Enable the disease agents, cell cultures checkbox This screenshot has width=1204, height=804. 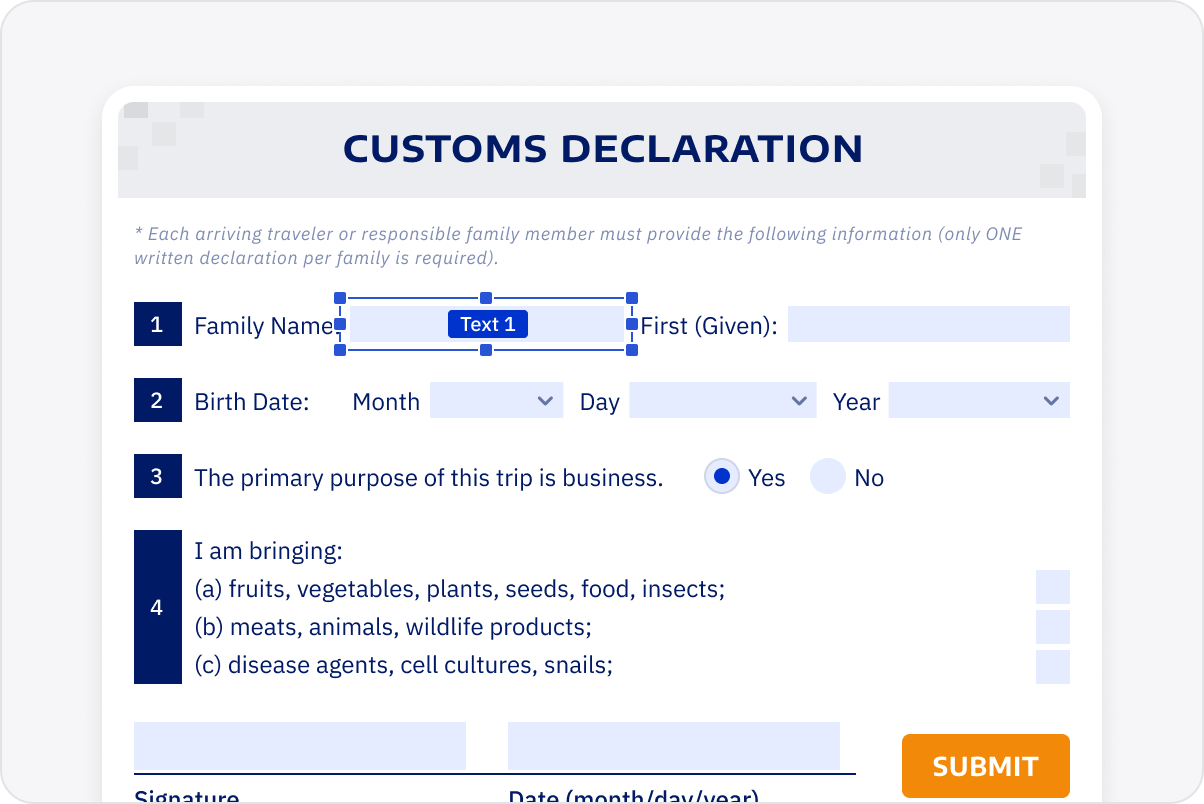pos(1052,667)
